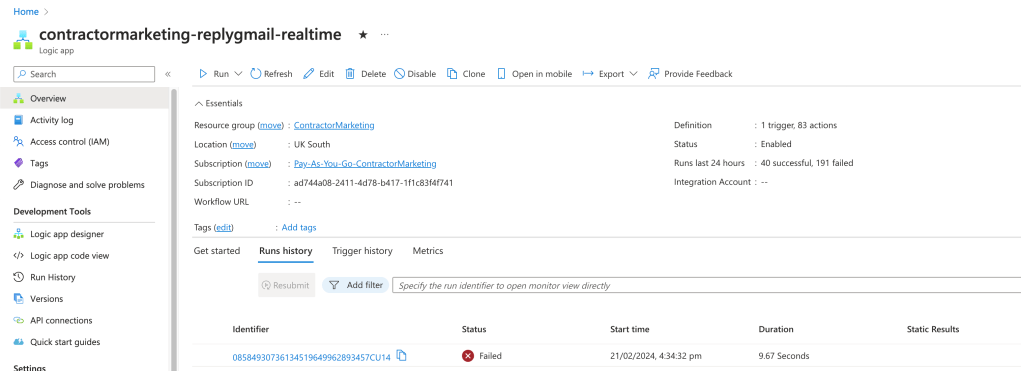Disable the logic app

[x=415, y=74]
